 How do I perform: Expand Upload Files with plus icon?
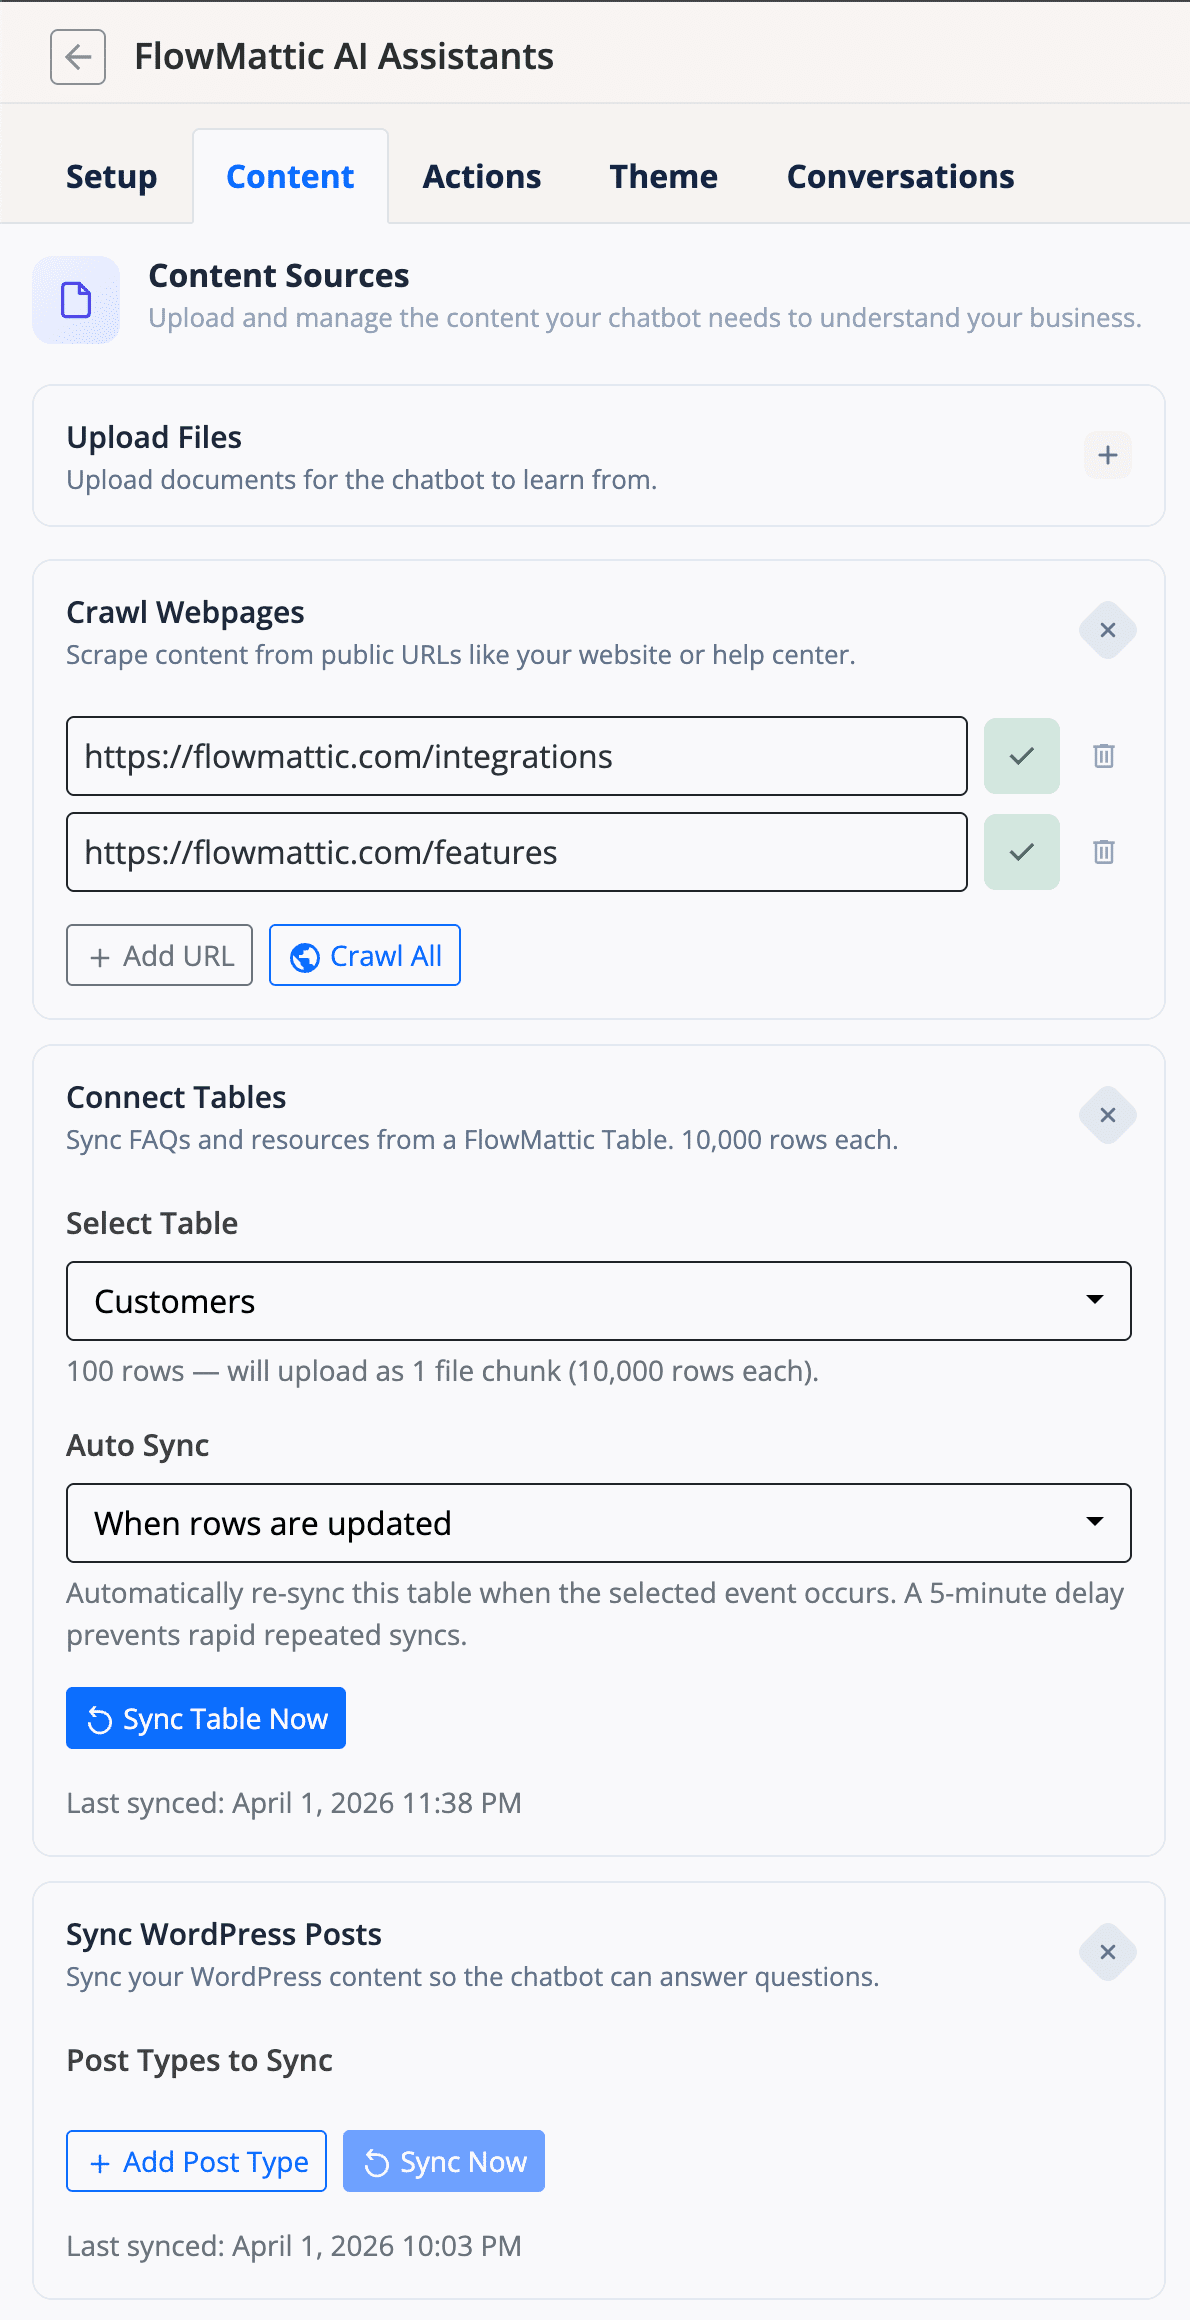(x=1107, y=455)
